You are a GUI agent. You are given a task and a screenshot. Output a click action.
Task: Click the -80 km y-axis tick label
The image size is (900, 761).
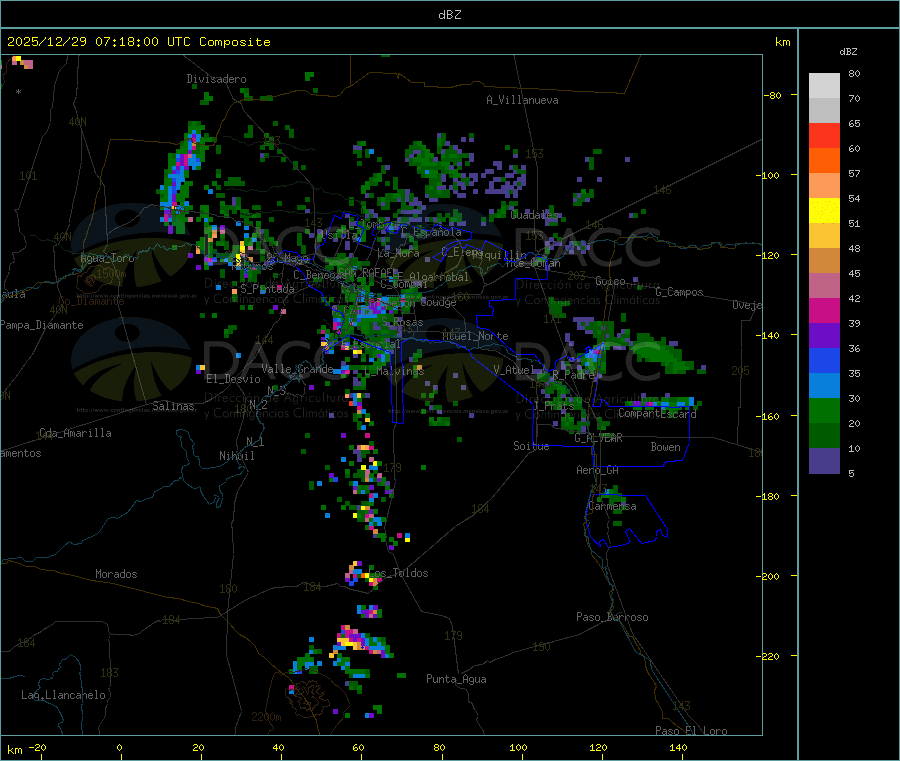tap(772, 95)
